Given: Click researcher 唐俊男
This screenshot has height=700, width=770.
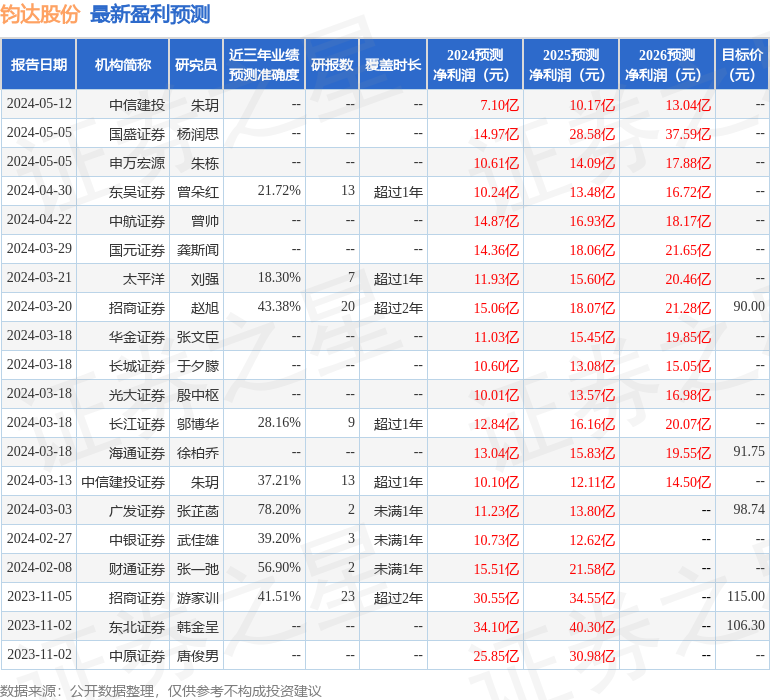Looking at the screenshot, I should click(x=198, y=655).
